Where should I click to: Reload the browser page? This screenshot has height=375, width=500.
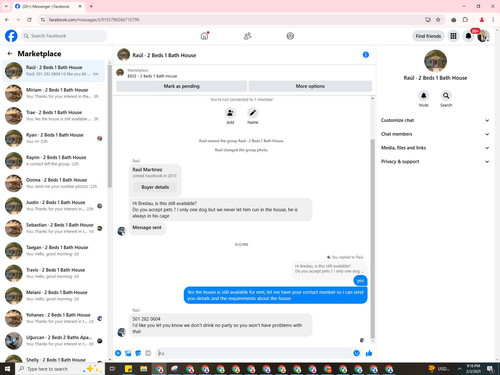(29, 20)
